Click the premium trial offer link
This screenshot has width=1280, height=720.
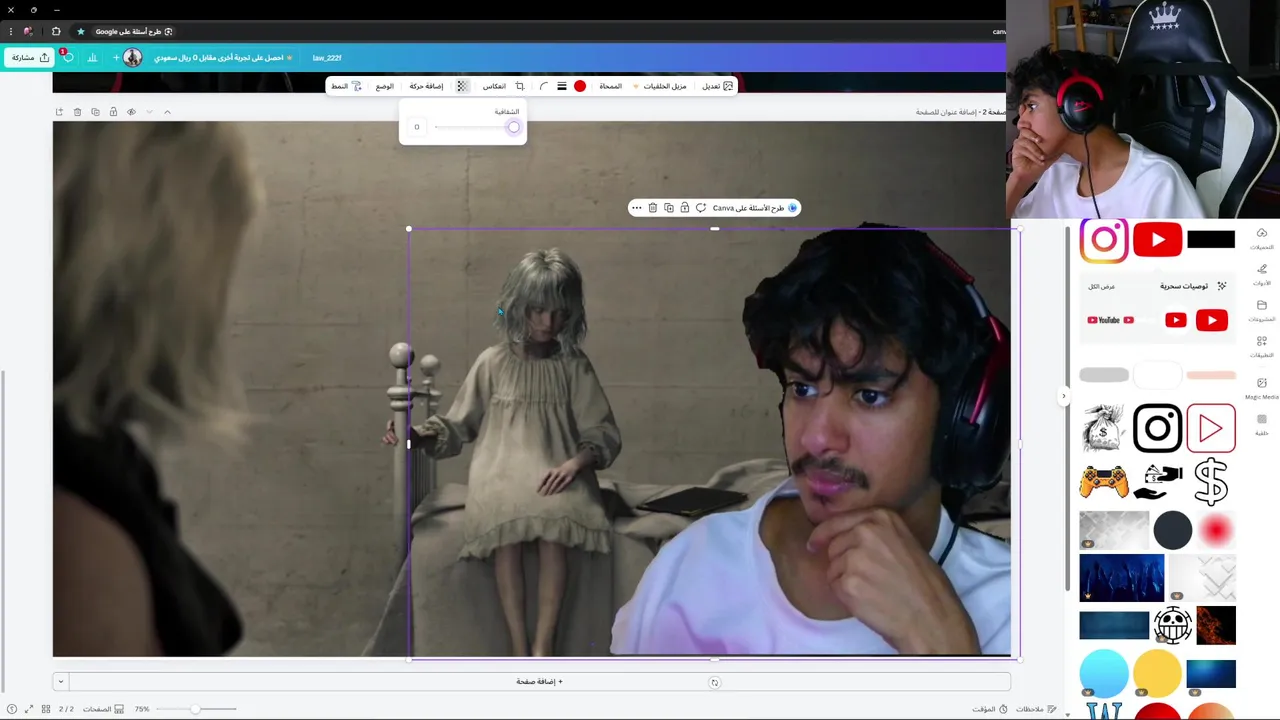coord(223,58)
